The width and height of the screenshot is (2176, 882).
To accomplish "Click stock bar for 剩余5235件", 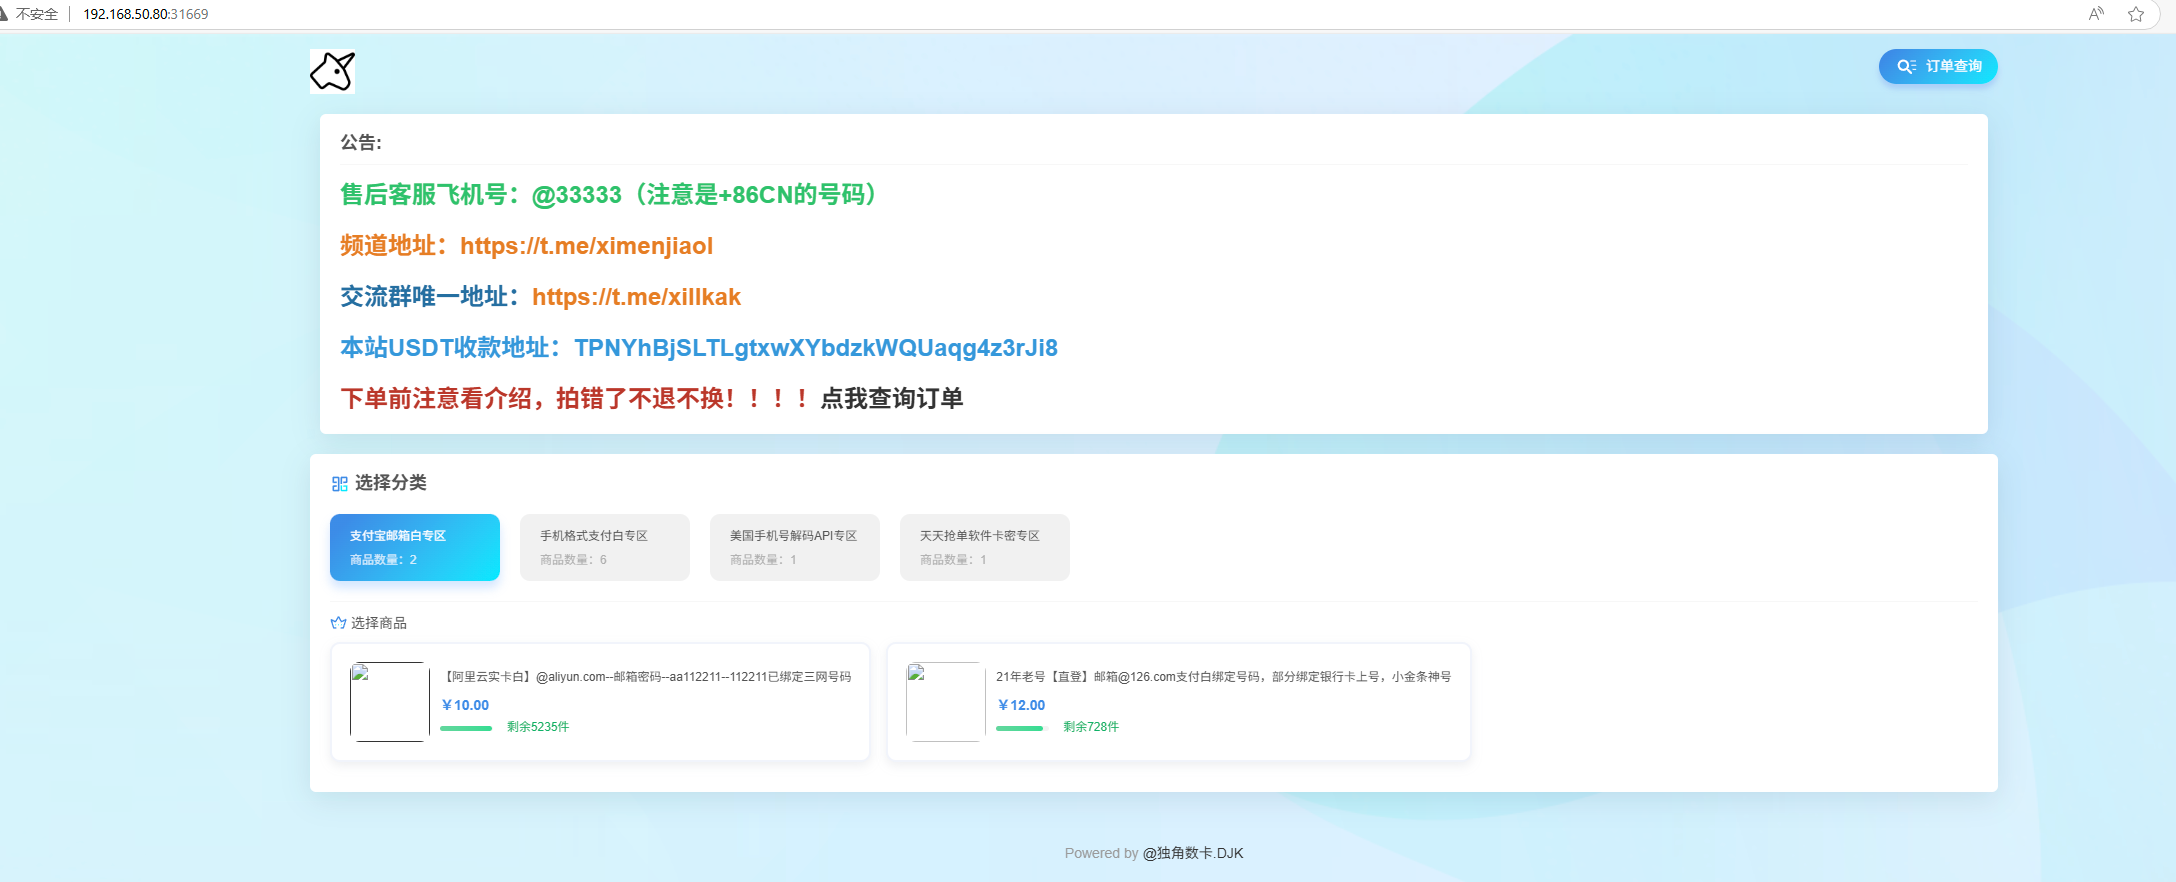I will (466, 728).
